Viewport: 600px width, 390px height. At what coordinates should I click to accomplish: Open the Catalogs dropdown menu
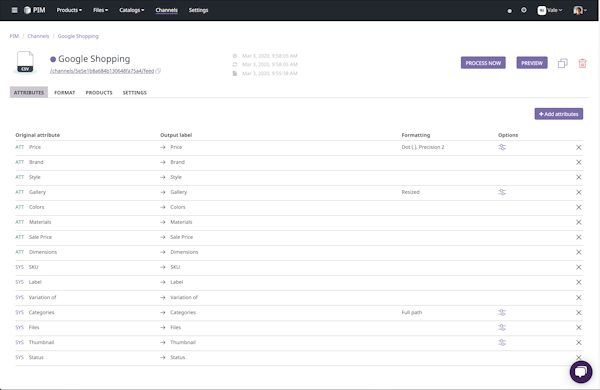(x=132, y=10)
